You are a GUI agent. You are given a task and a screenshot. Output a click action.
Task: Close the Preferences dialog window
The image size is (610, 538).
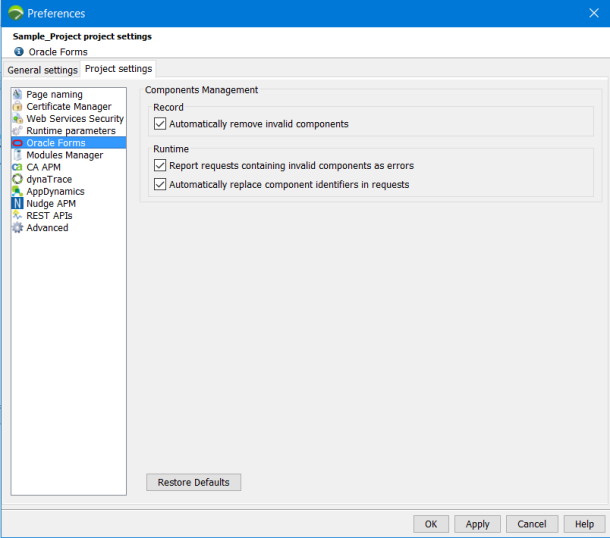tap(593, 13)
